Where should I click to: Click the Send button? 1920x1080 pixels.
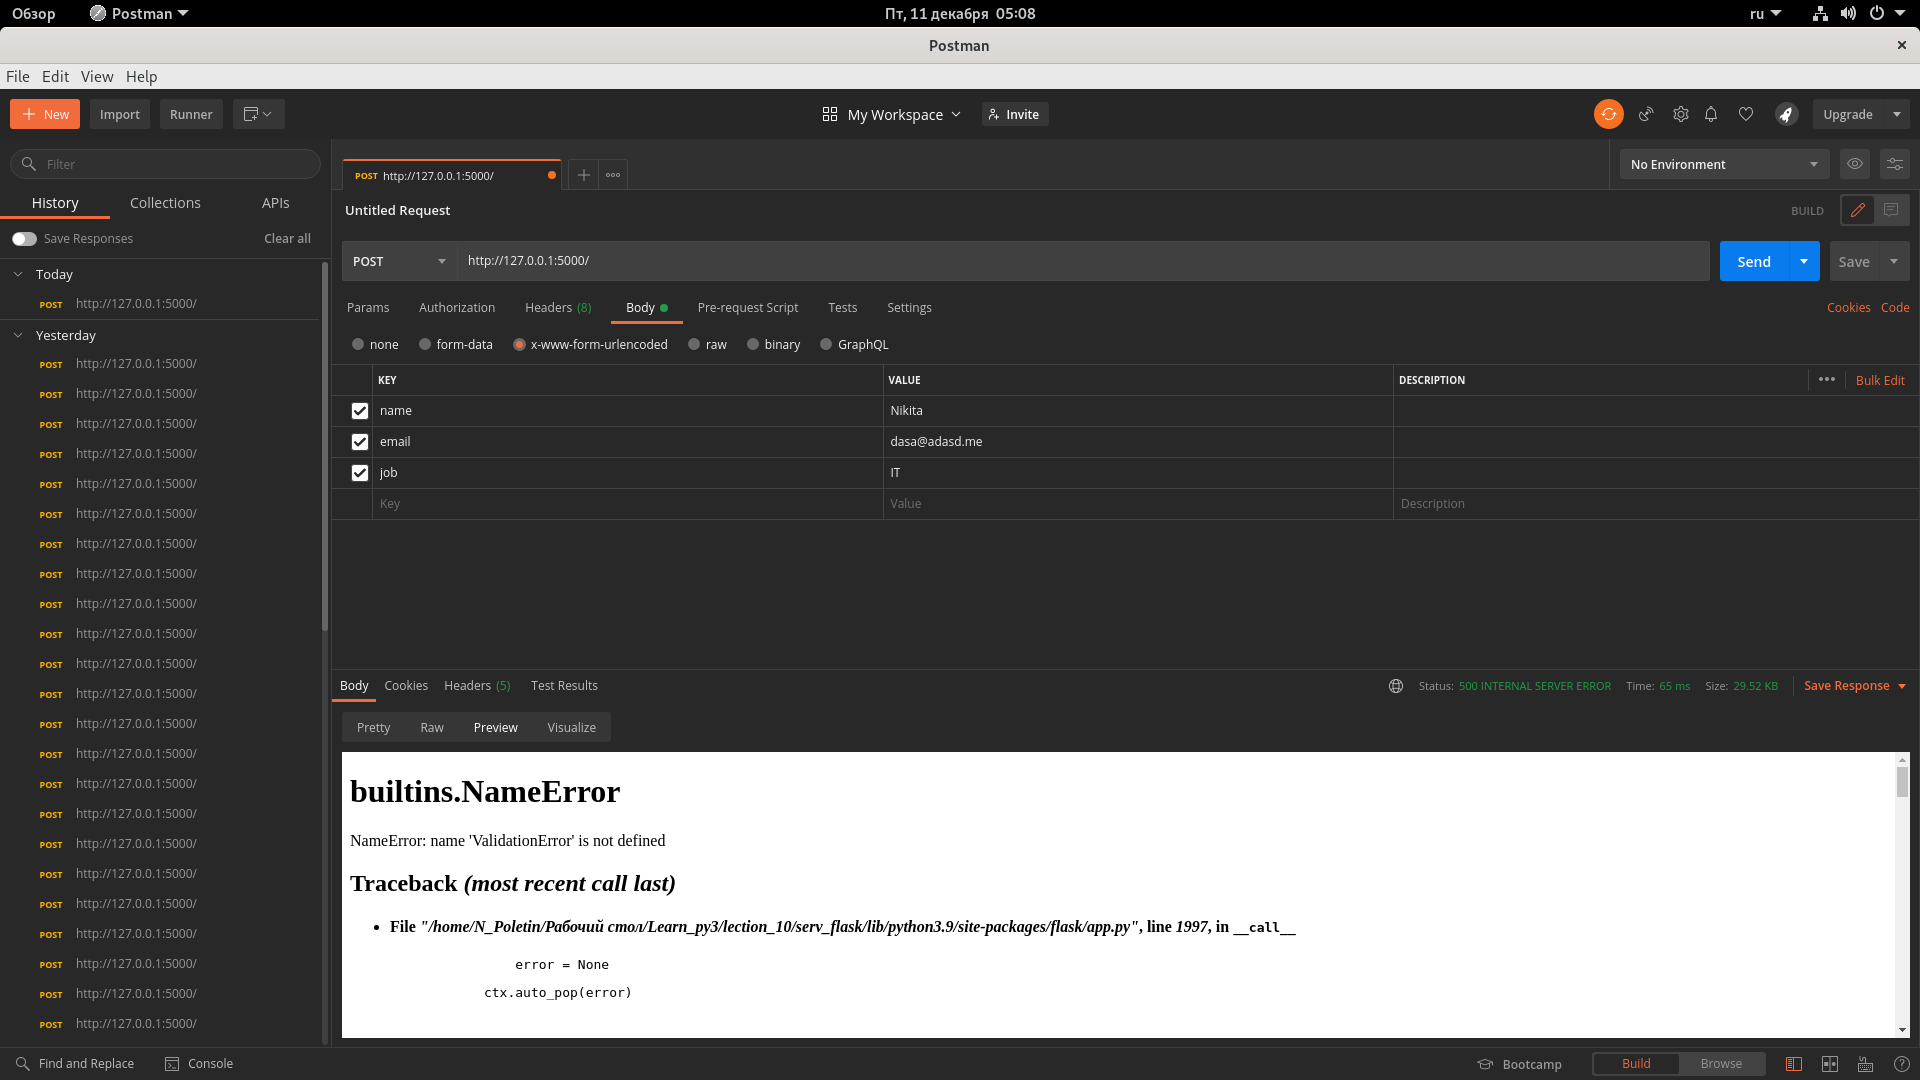(x=1754, y=261)
